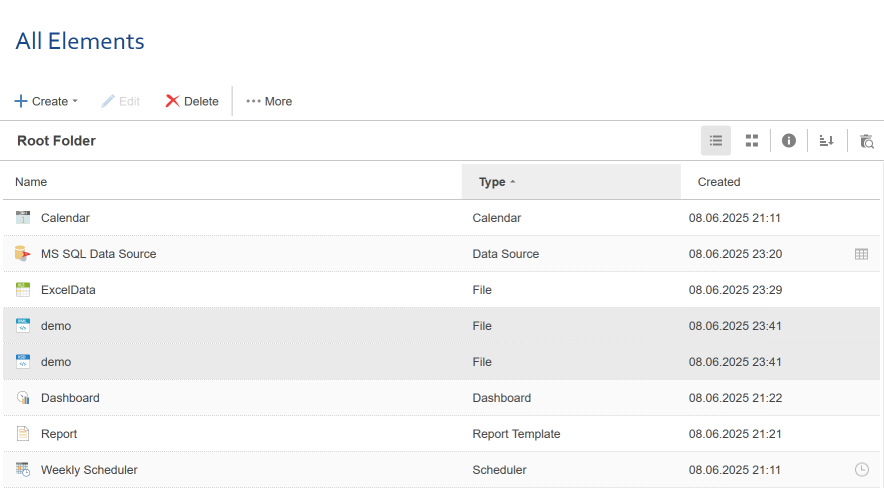Switch to tile grid view
The width and height of the screenshot is (884, 488).
[752, 141]
